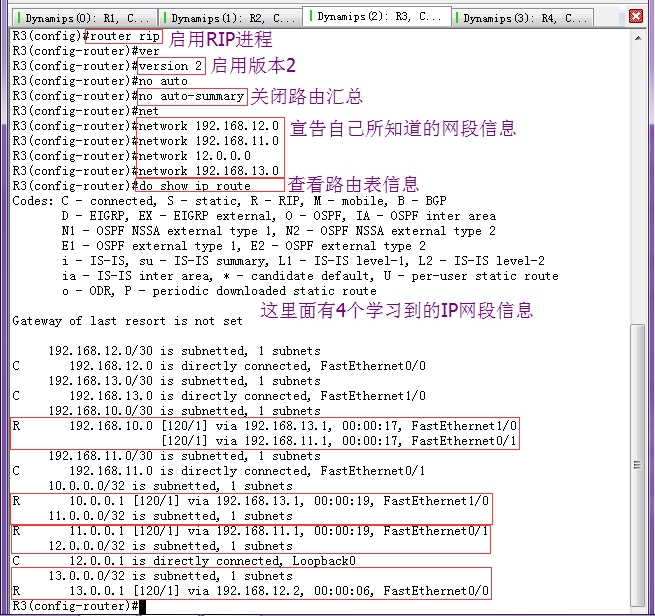
Task: Click the 'router rip' command text
Action: [124, 36]
